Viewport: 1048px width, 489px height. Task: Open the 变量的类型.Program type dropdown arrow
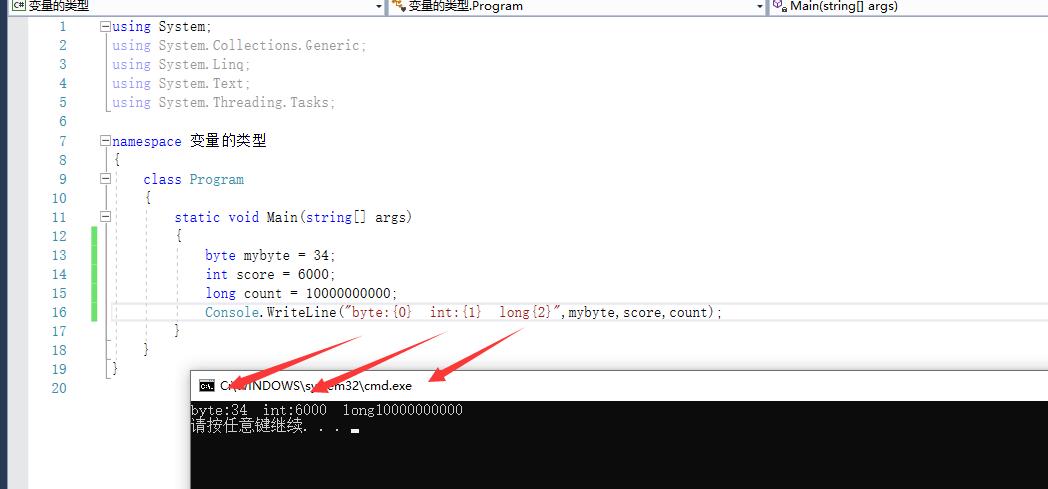click(760, 7)
